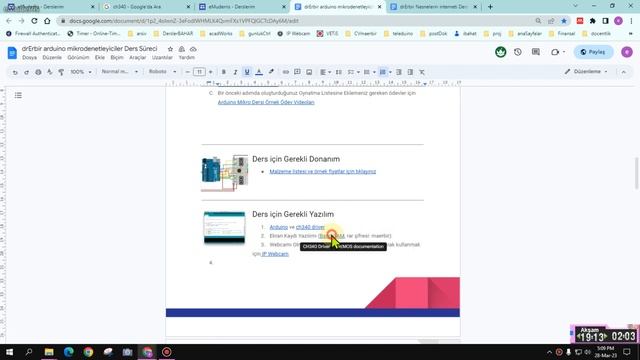Open the Yardım menu
640x360 pixels.
pos(187,58)
